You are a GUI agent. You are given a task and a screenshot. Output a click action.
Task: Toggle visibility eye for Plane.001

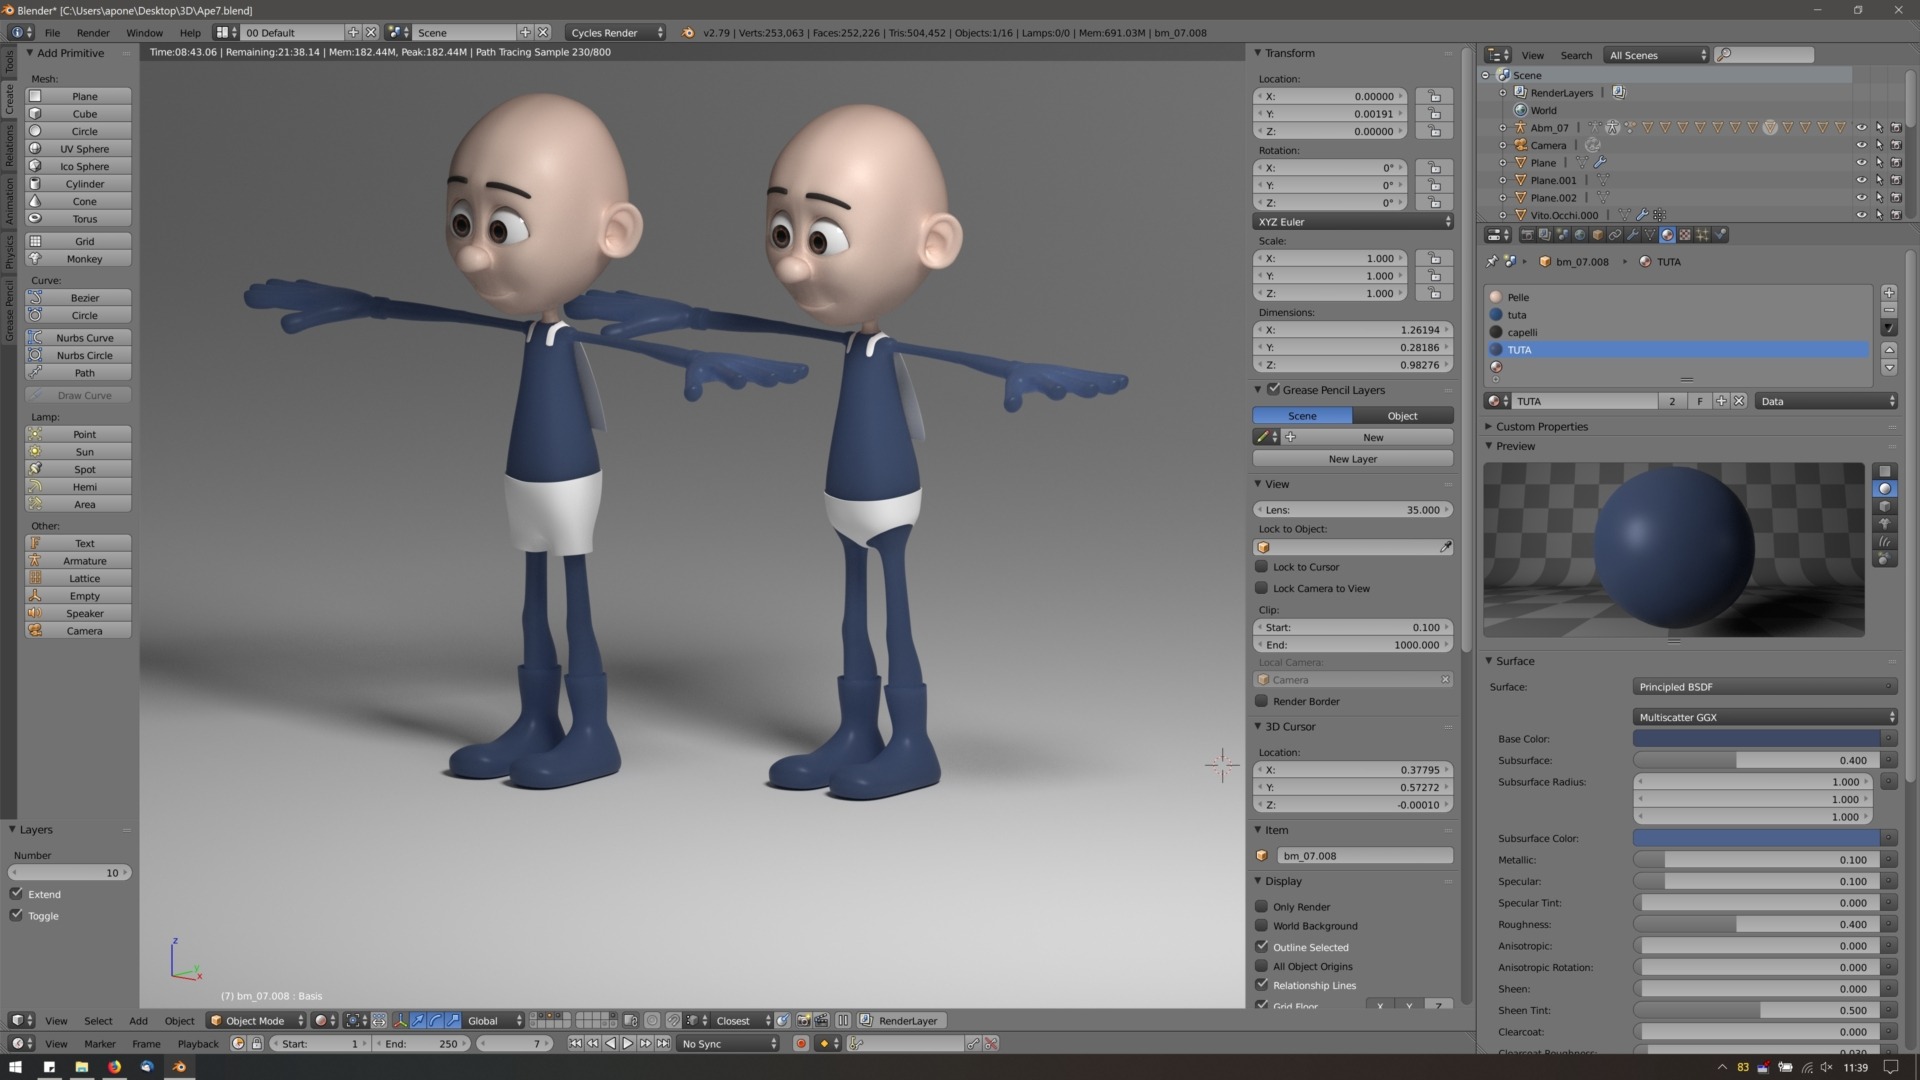[1861, 180]
